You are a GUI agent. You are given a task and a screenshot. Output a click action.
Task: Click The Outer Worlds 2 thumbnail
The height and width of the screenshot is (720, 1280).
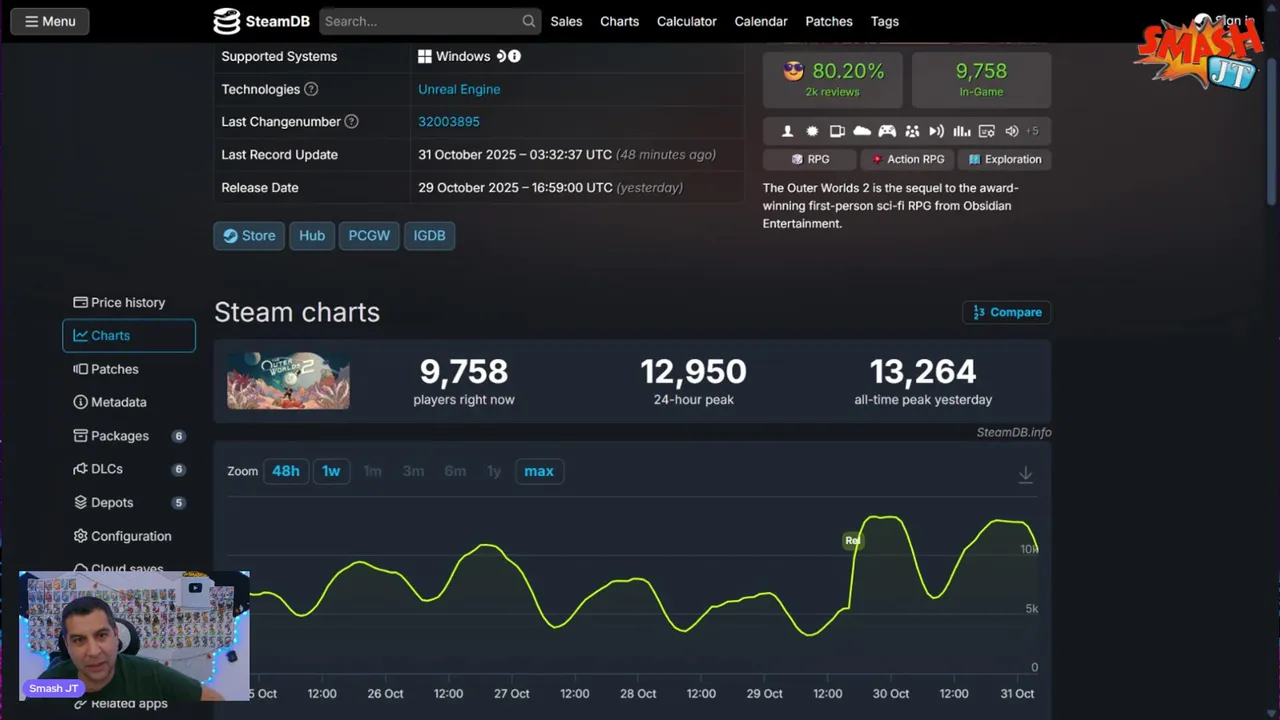click(x=288, y=380)
